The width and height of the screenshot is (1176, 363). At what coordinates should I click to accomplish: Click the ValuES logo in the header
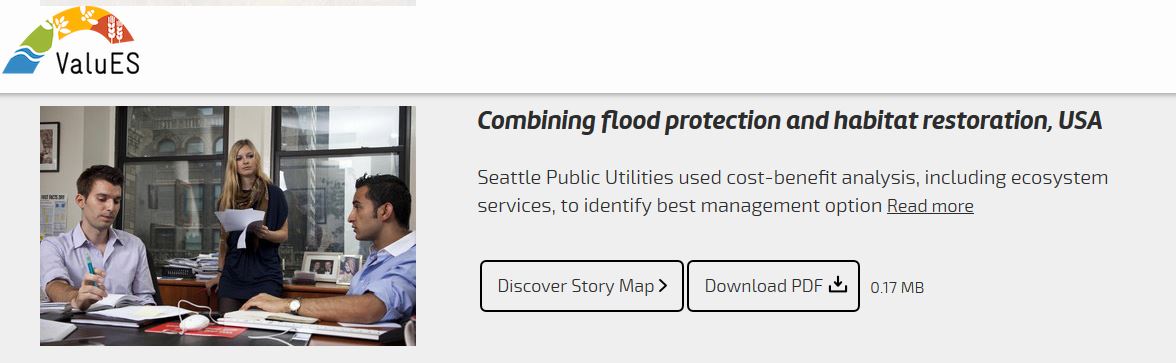71,40
